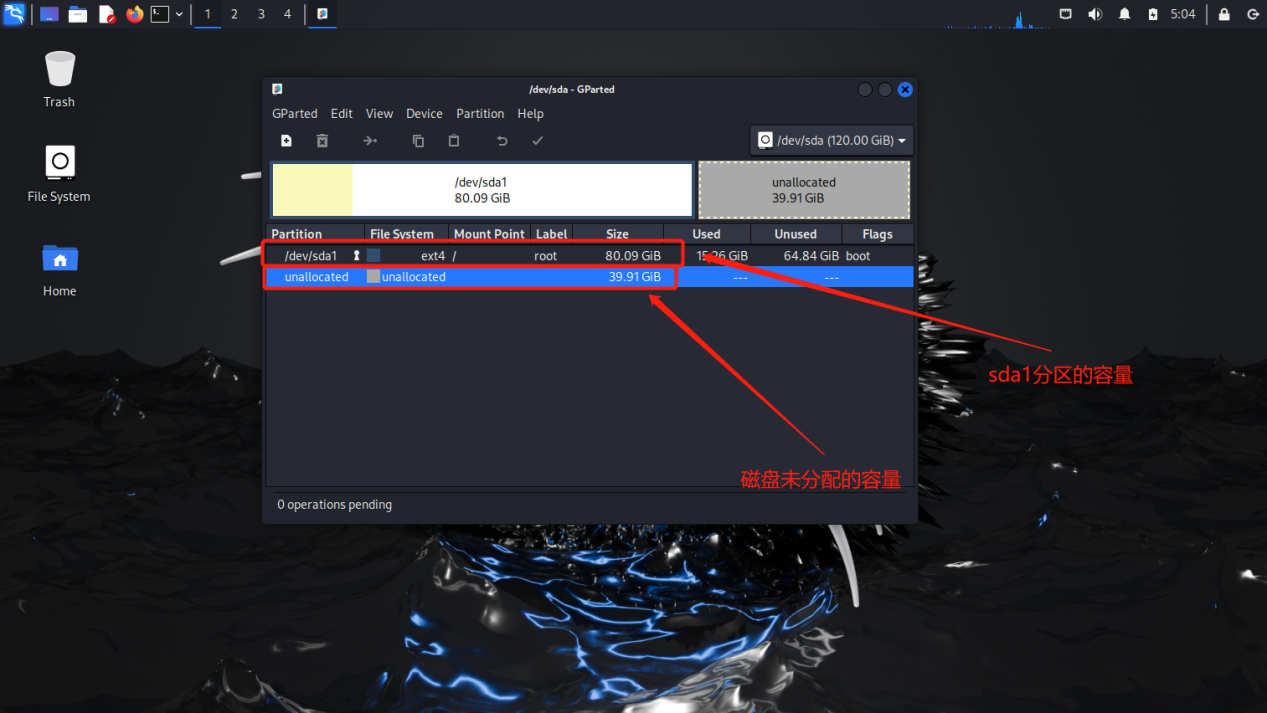This screenshot has width=1267, height=713.
Task: Undo the last operation via the toolbar
Action: click(x=502, y=141)
